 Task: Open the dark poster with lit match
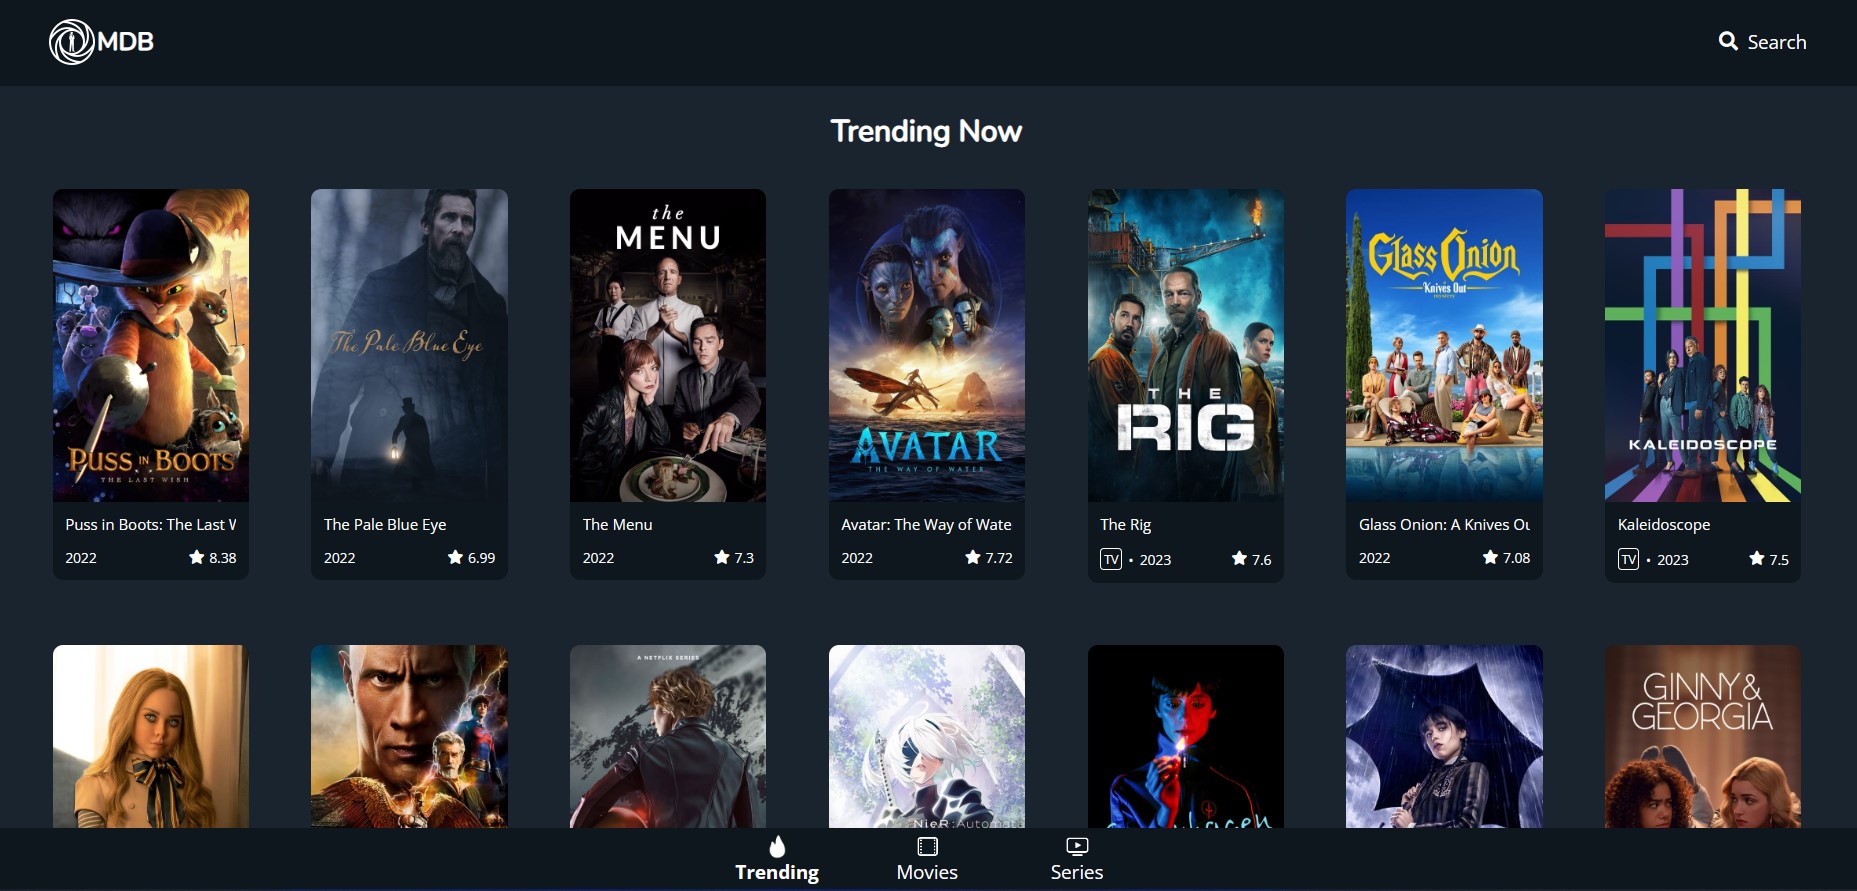[1186, 736]
